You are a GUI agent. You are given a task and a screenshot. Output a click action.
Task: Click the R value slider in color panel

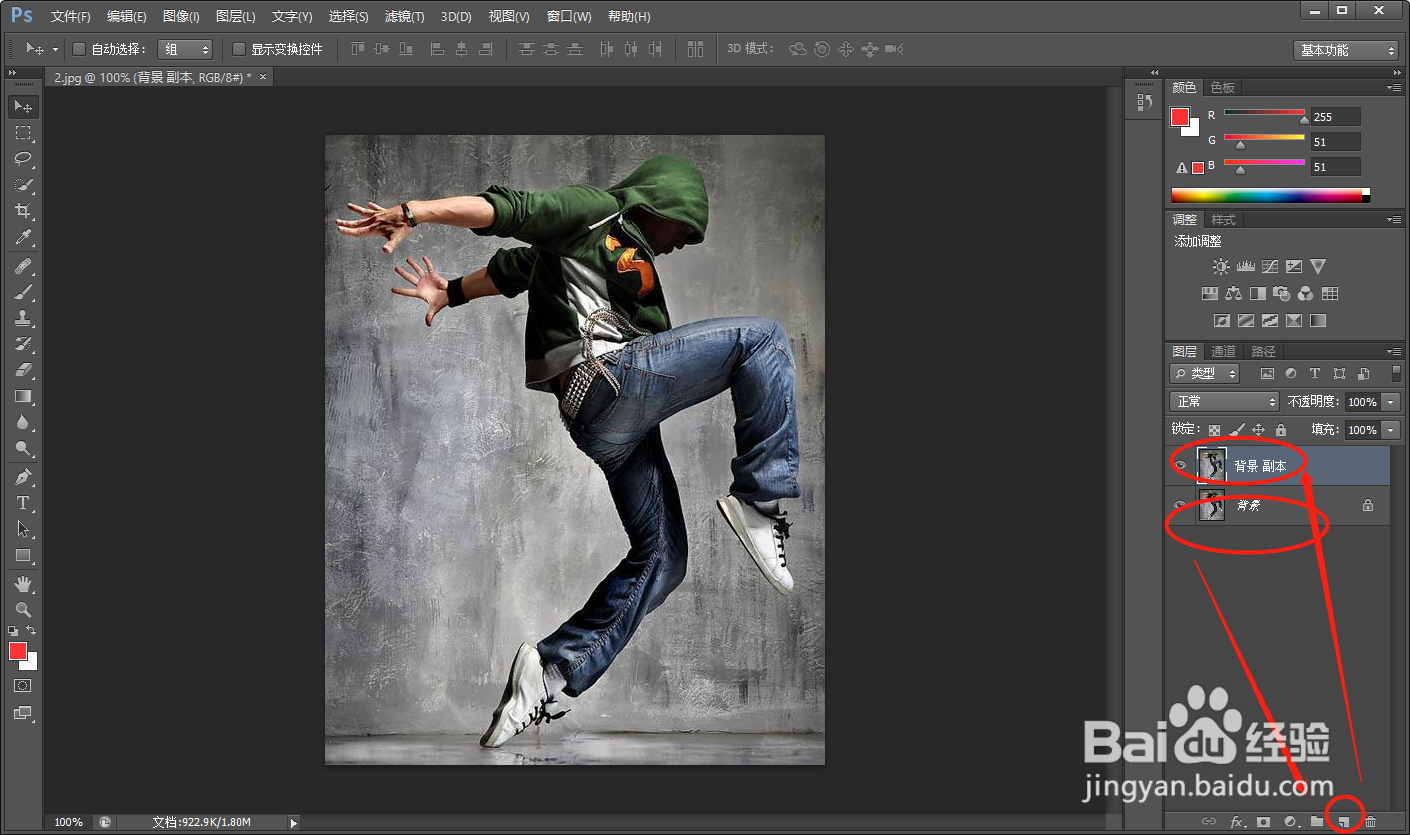pyautogui.click(x=1264, y=114)
